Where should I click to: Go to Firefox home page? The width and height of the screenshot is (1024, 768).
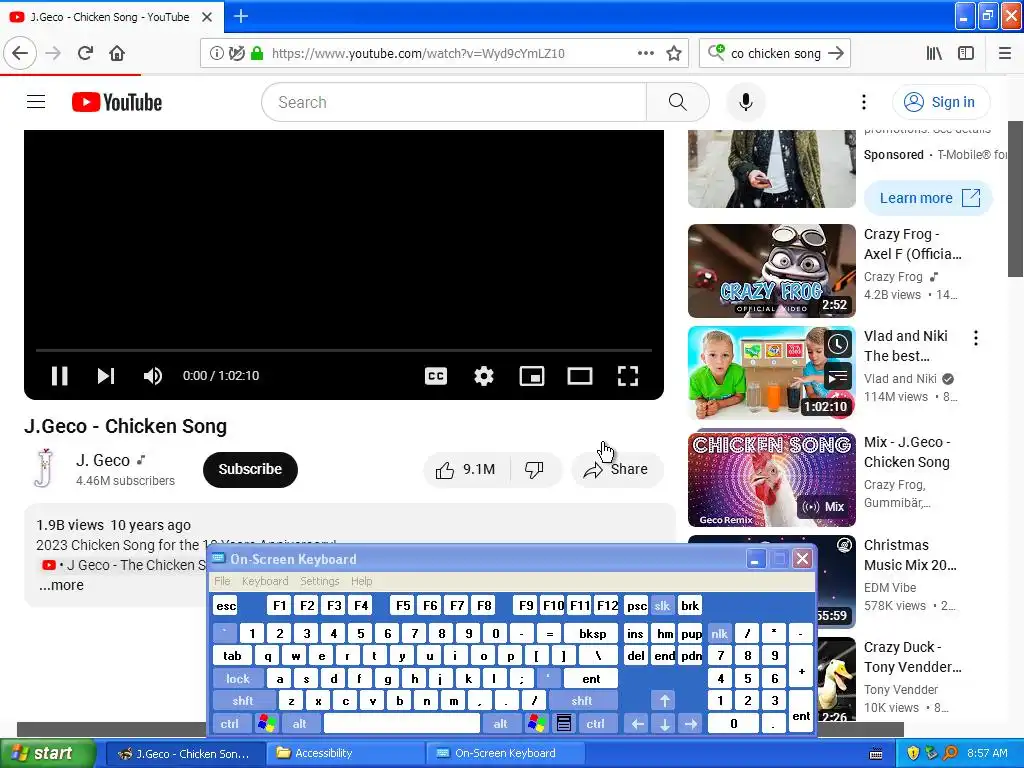[x=117, y=53]
